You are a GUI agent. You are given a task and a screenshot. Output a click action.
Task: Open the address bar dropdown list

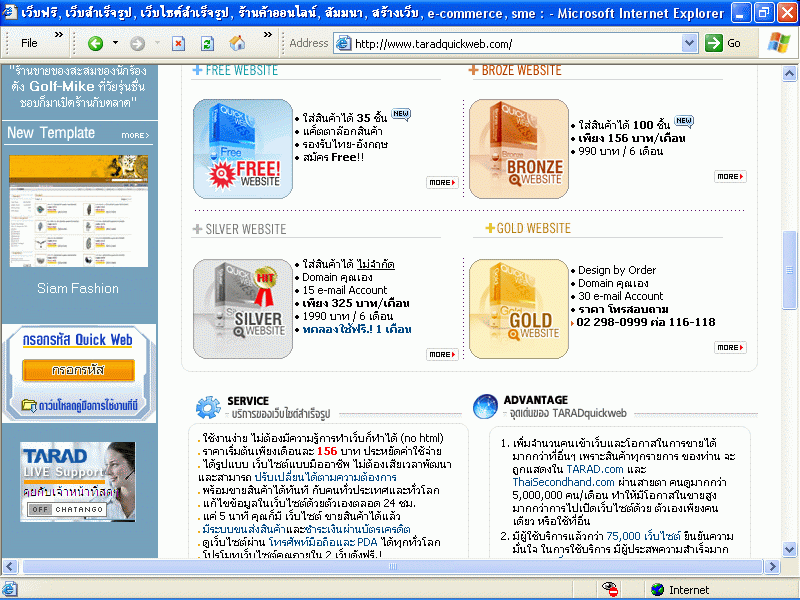[689, 43]
